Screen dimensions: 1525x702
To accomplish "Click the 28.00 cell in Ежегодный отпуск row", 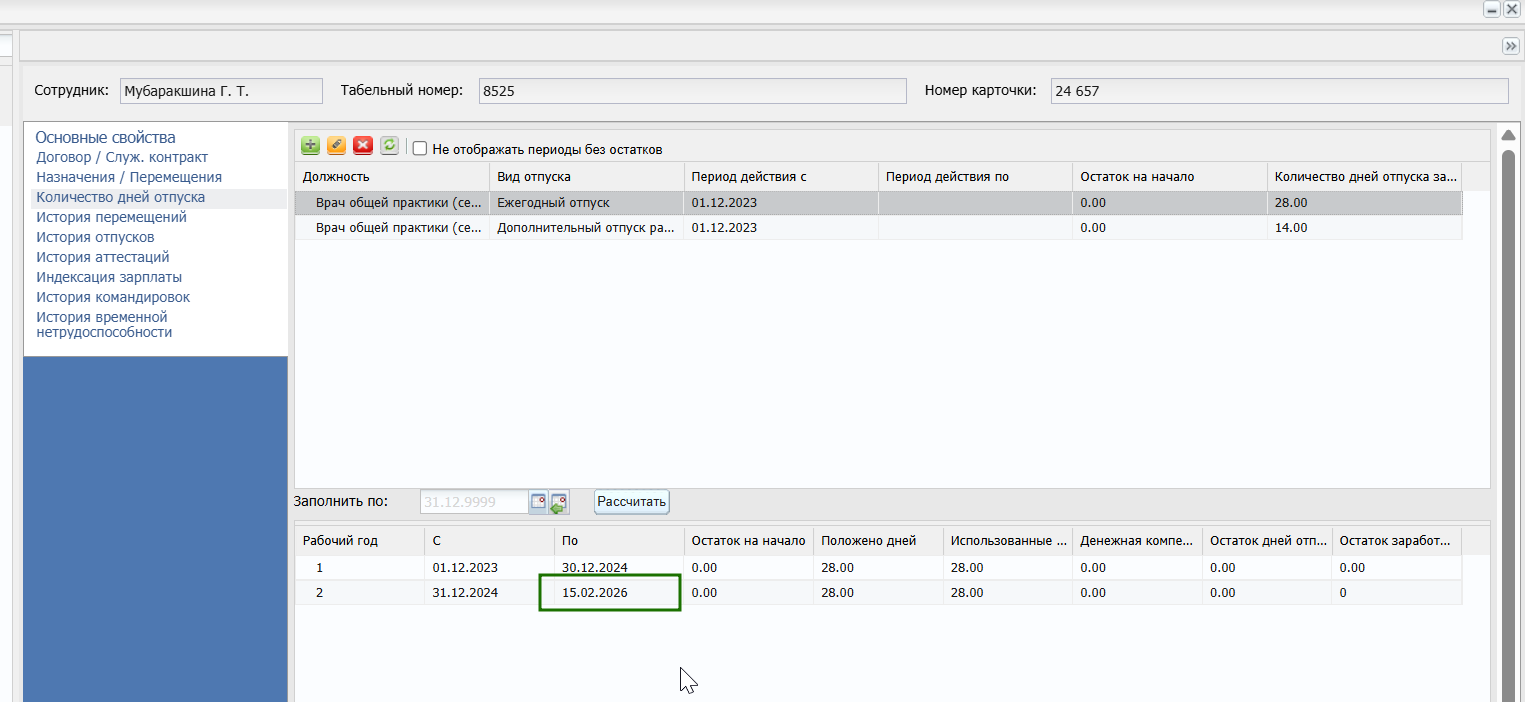I will (x=1364, y=203).
